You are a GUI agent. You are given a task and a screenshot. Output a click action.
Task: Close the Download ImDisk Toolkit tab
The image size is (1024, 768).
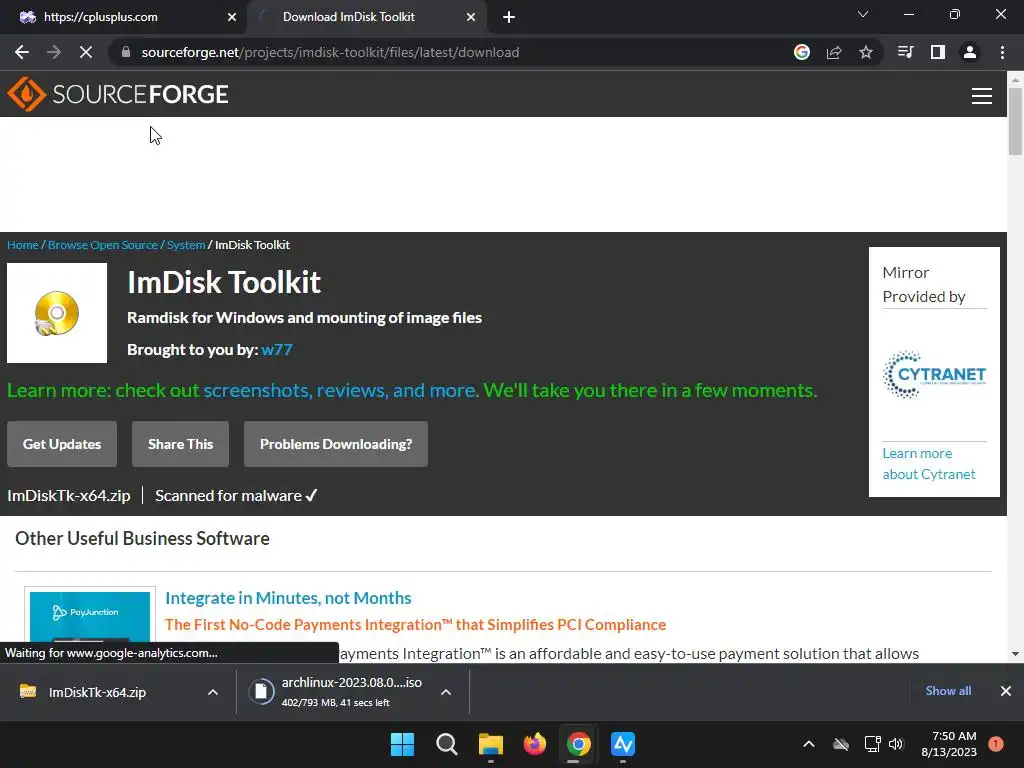click(471, 17)
